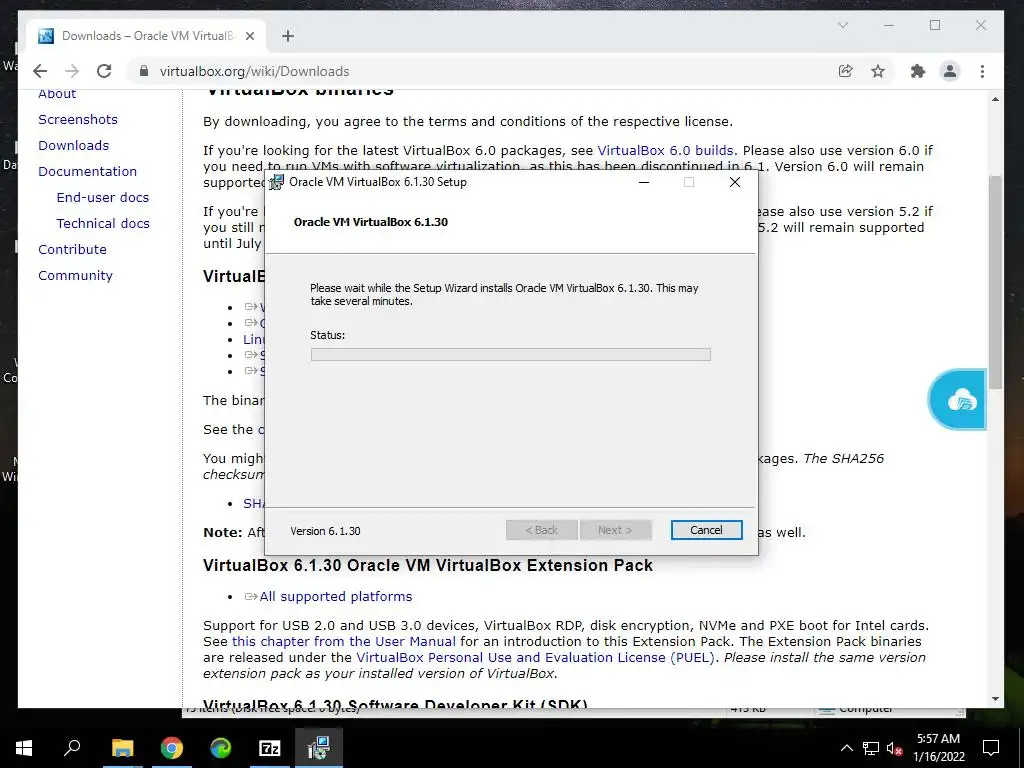Close the VirtualBox Setup dialog
1024x768 pixels.
(735, 182)
